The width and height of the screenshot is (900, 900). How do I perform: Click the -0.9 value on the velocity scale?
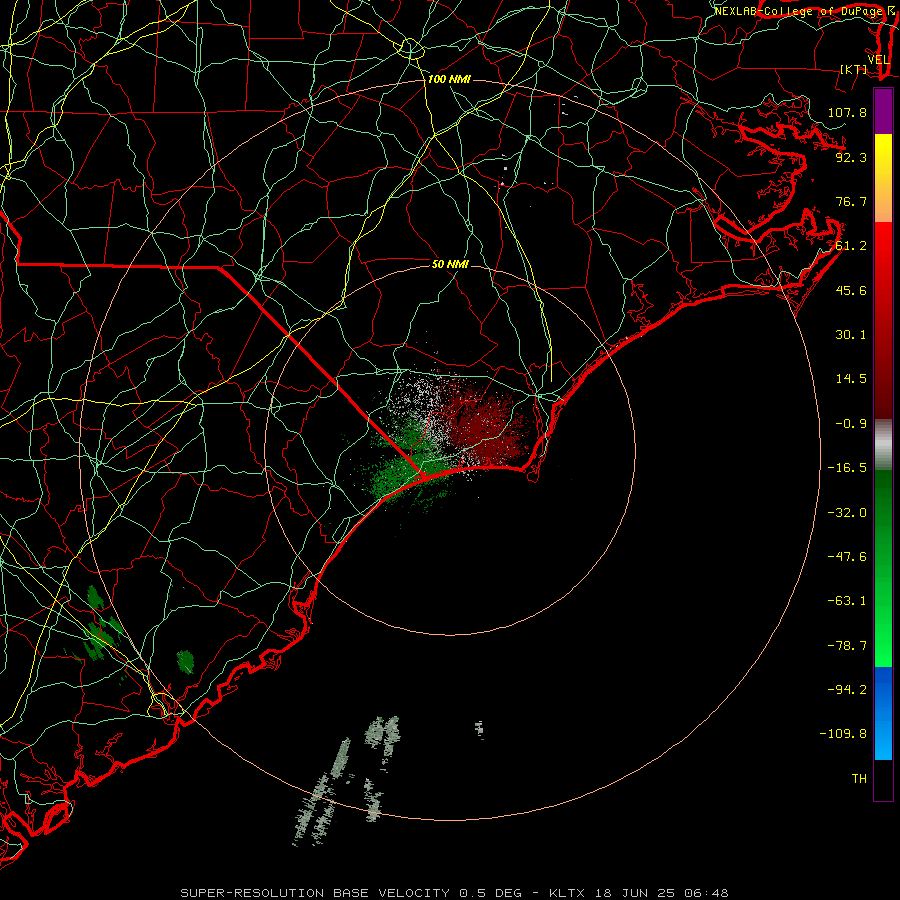tap(851, 424)
